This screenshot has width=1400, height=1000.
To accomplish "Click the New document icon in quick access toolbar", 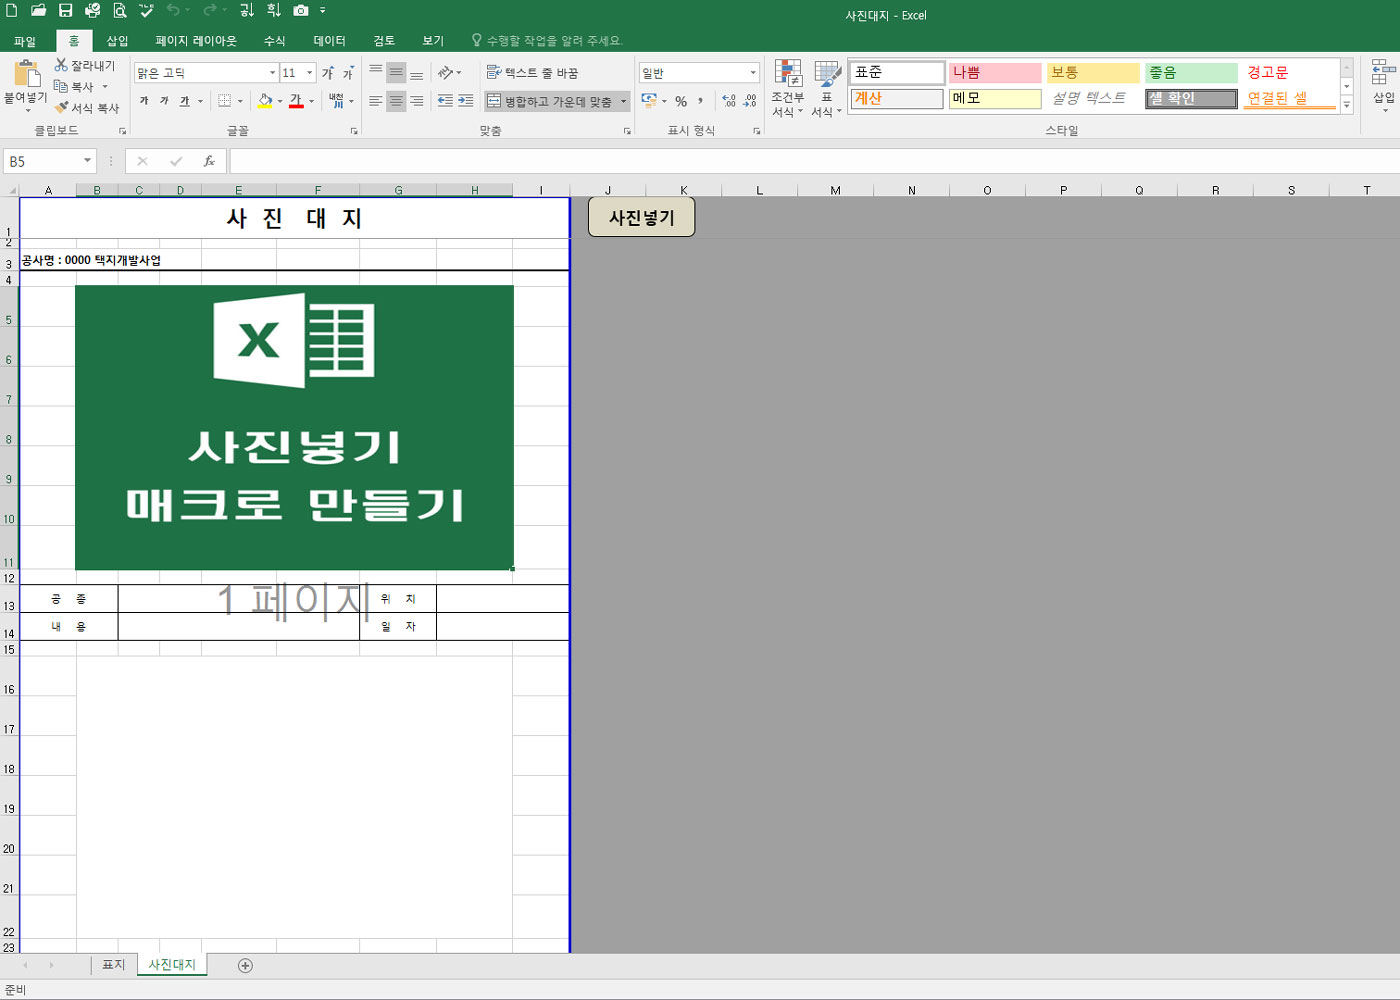I will tap(12, 10).
